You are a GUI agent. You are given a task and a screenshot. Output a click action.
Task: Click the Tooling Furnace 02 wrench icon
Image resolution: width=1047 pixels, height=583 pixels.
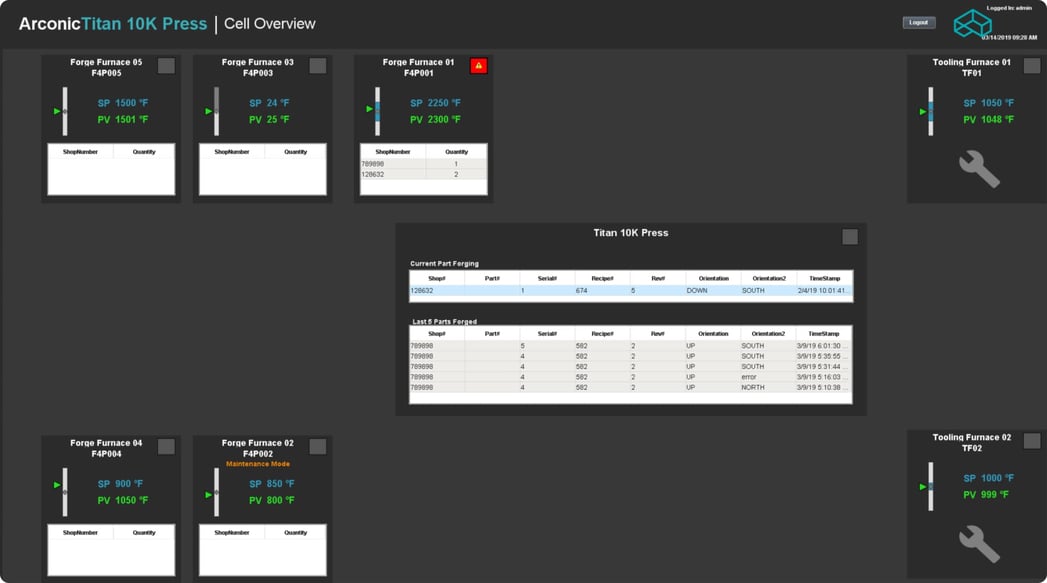pyautogui.click(x=979, y=544)
